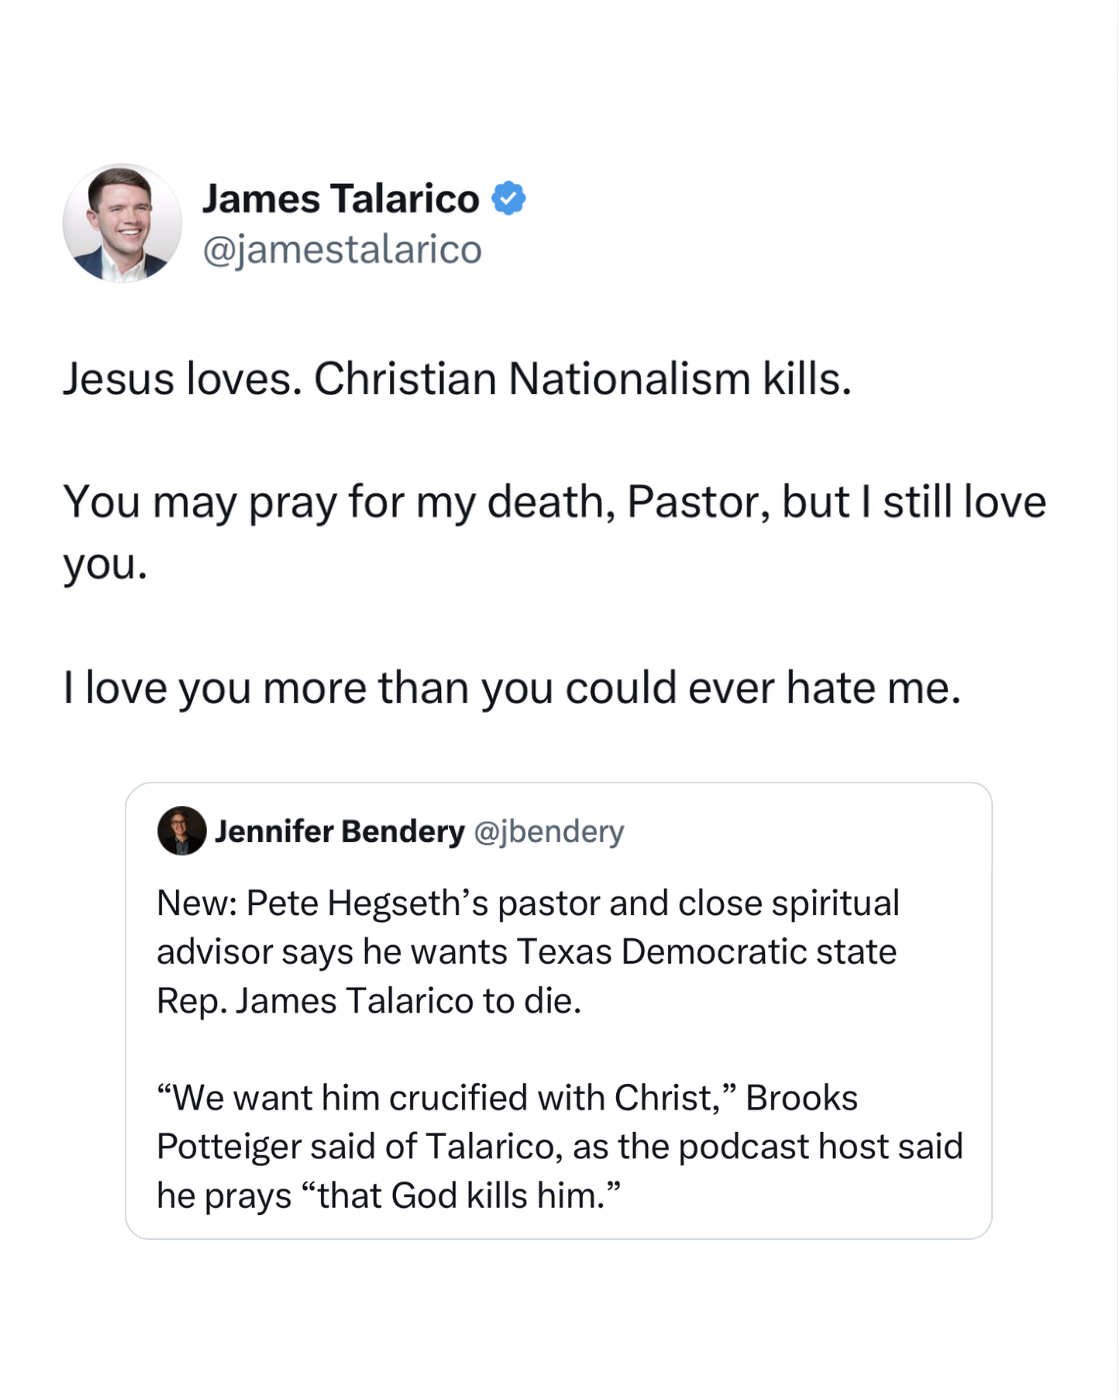Open the James Talarico display name link
1118x1398 pixels.
[340, 199]
